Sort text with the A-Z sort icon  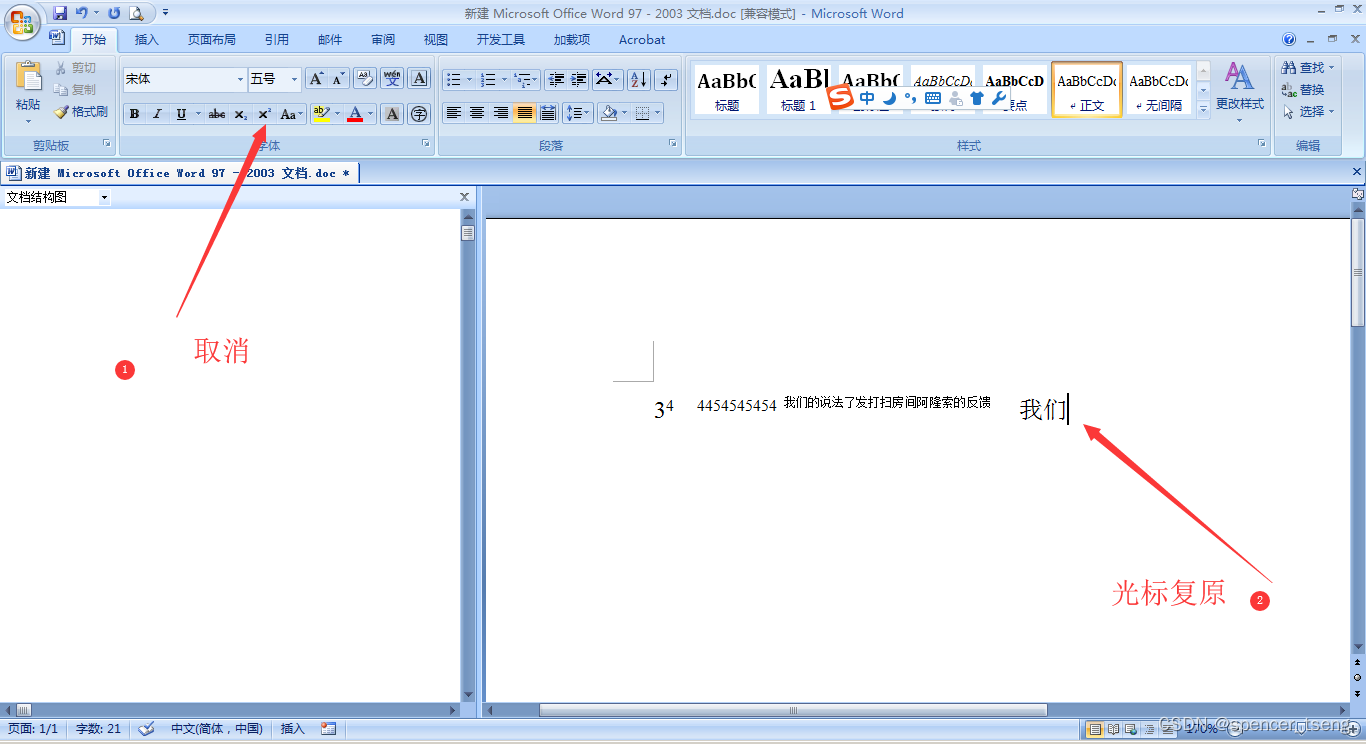639,79
